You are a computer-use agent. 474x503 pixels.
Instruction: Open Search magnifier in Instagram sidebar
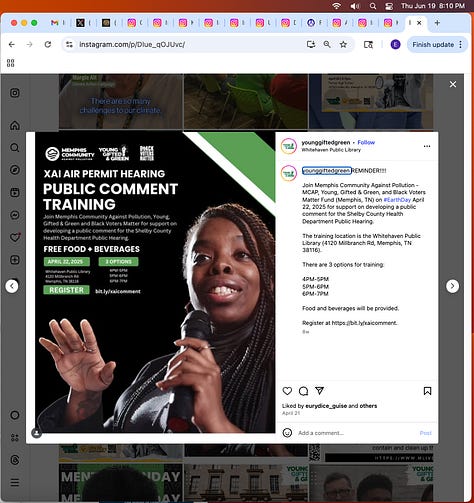coord(15,148)
